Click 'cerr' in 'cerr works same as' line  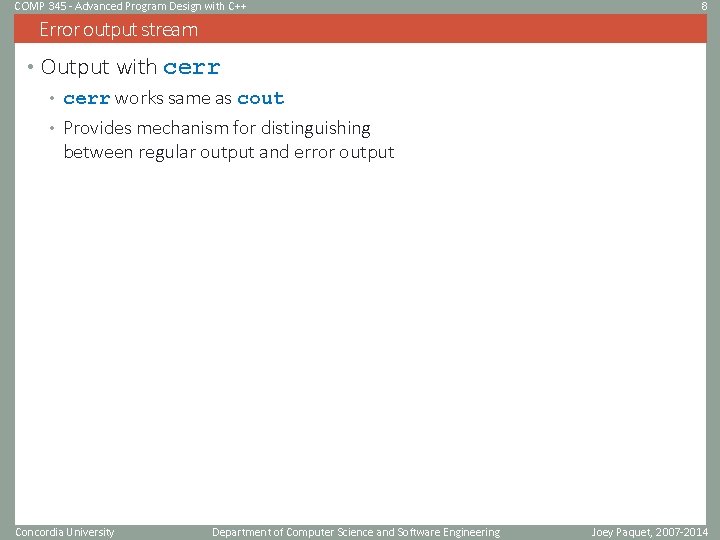87,98
